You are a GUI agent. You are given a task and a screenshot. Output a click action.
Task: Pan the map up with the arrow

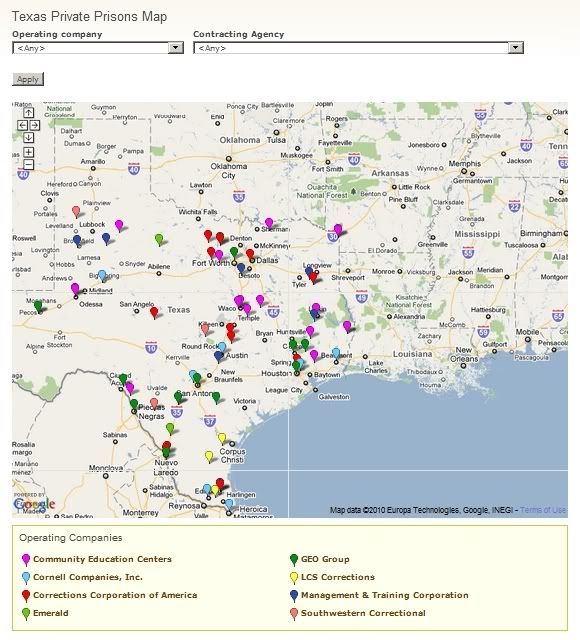[29, 113]
